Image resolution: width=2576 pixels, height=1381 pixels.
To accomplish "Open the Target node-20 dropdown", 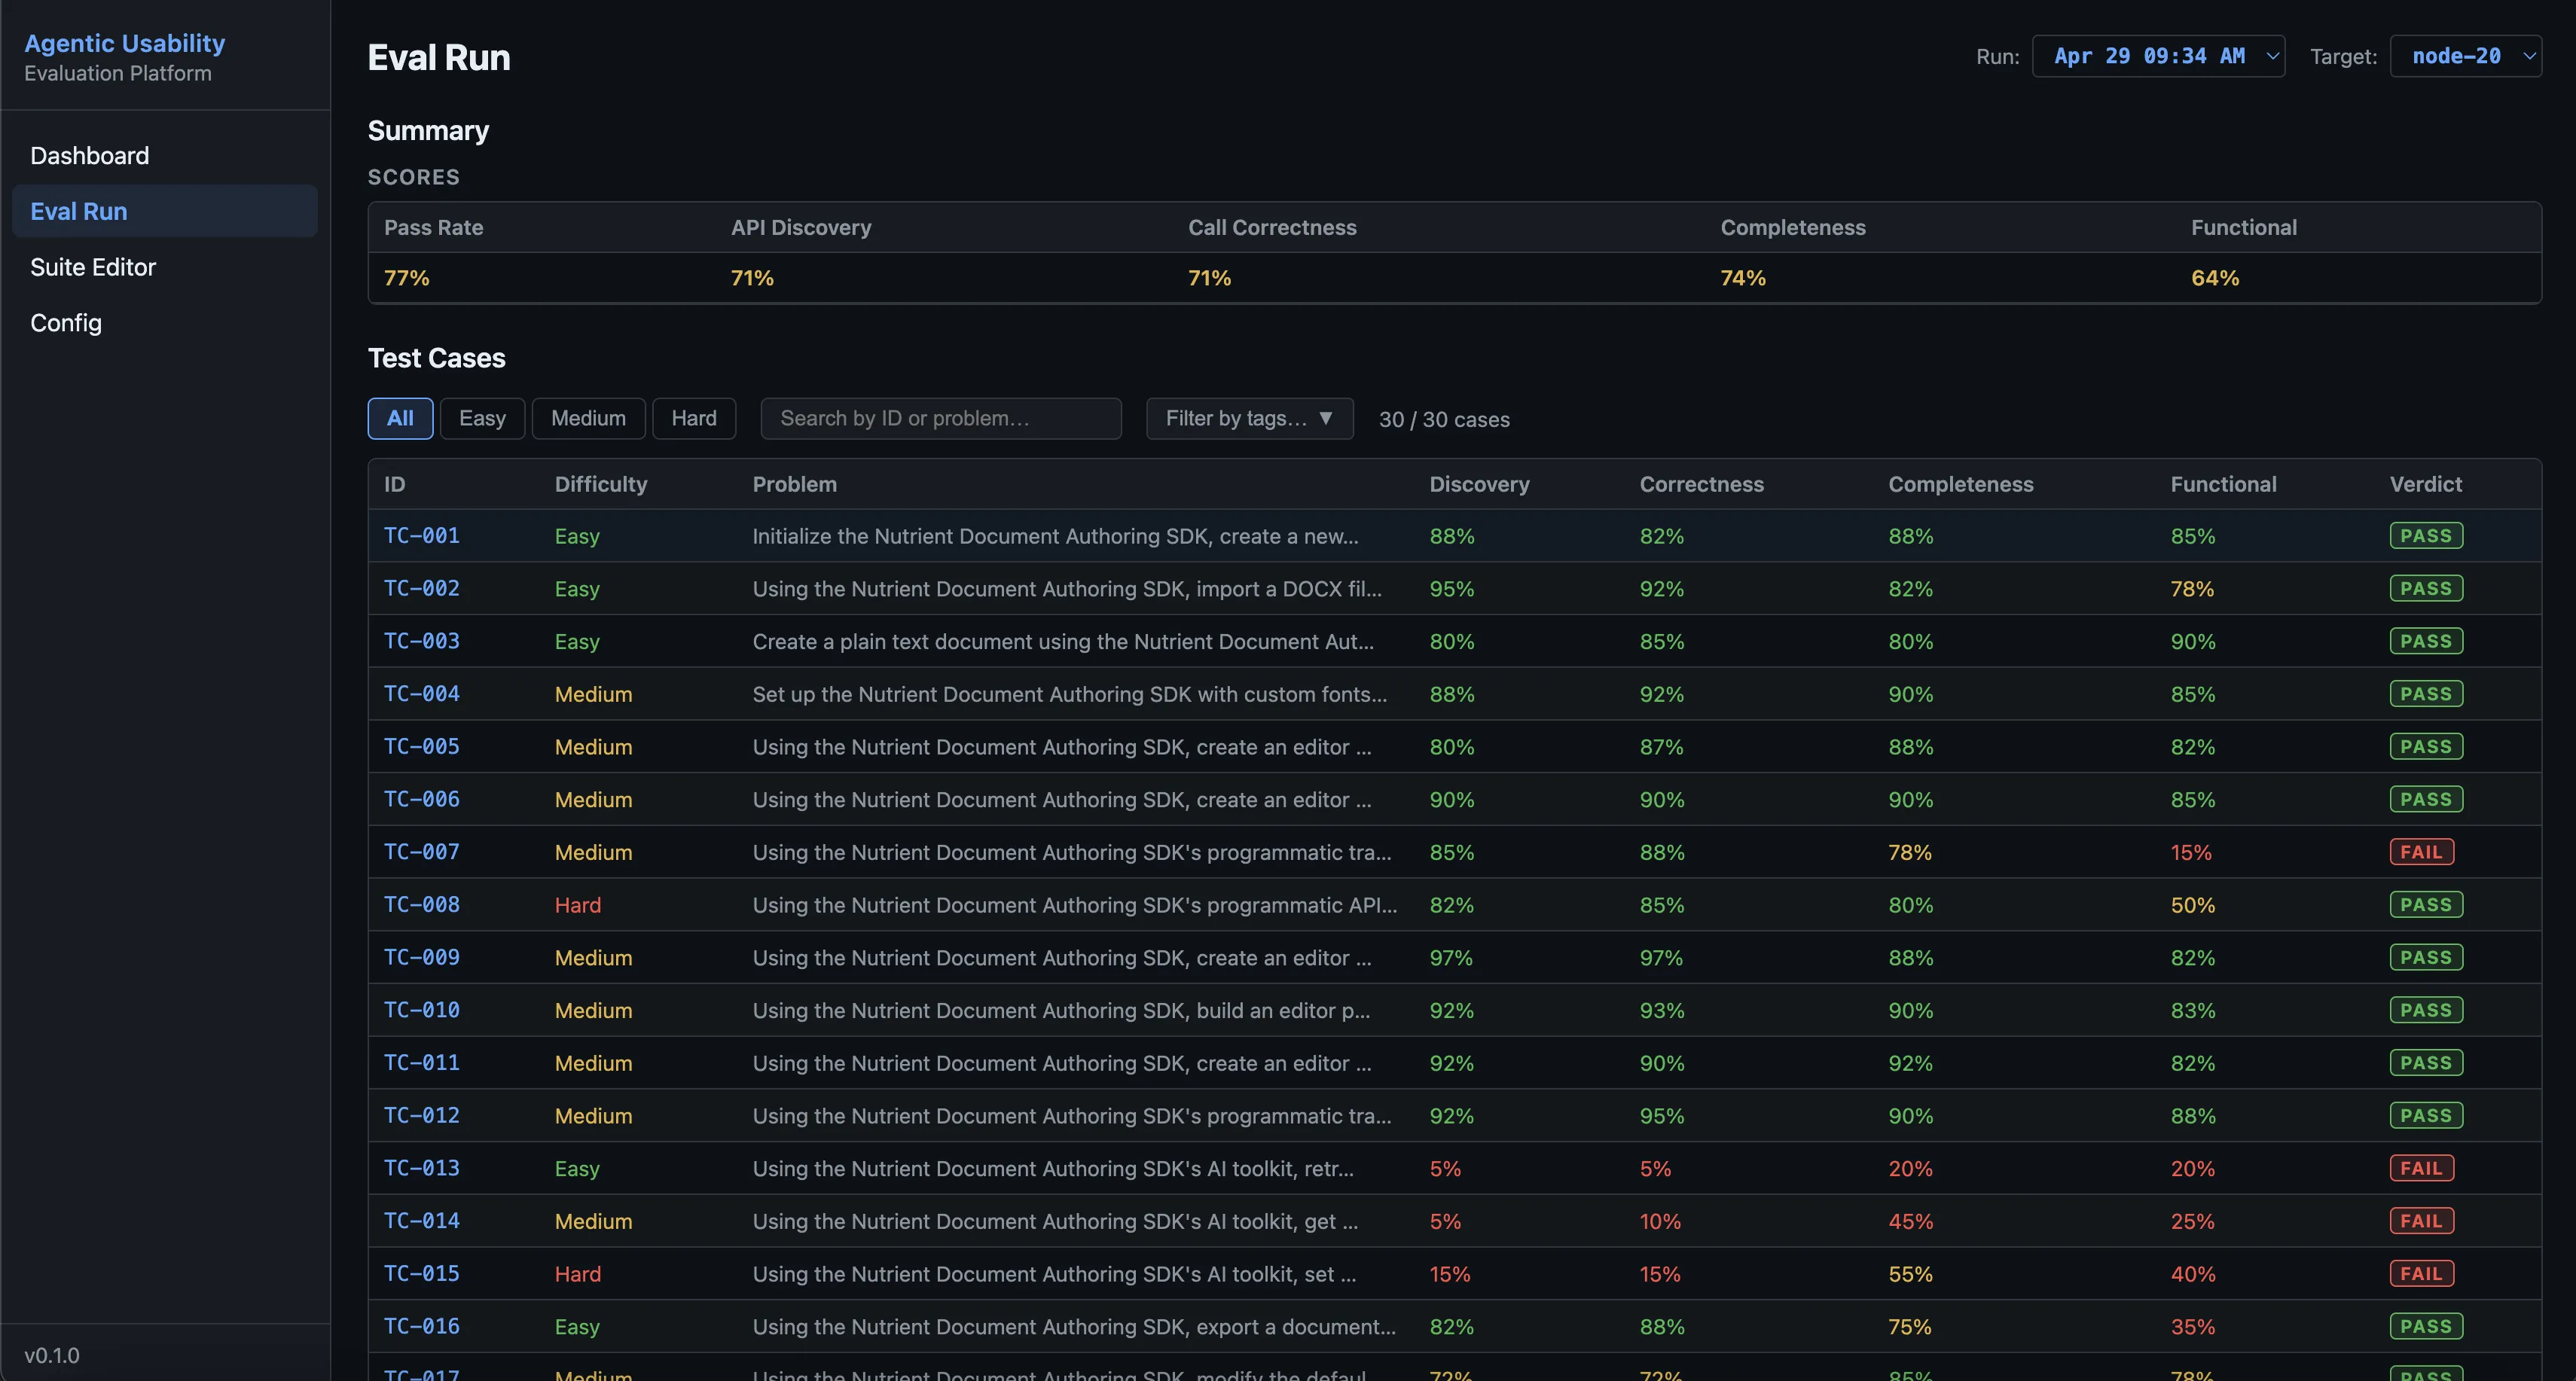I will click(x=2465, y=56).
